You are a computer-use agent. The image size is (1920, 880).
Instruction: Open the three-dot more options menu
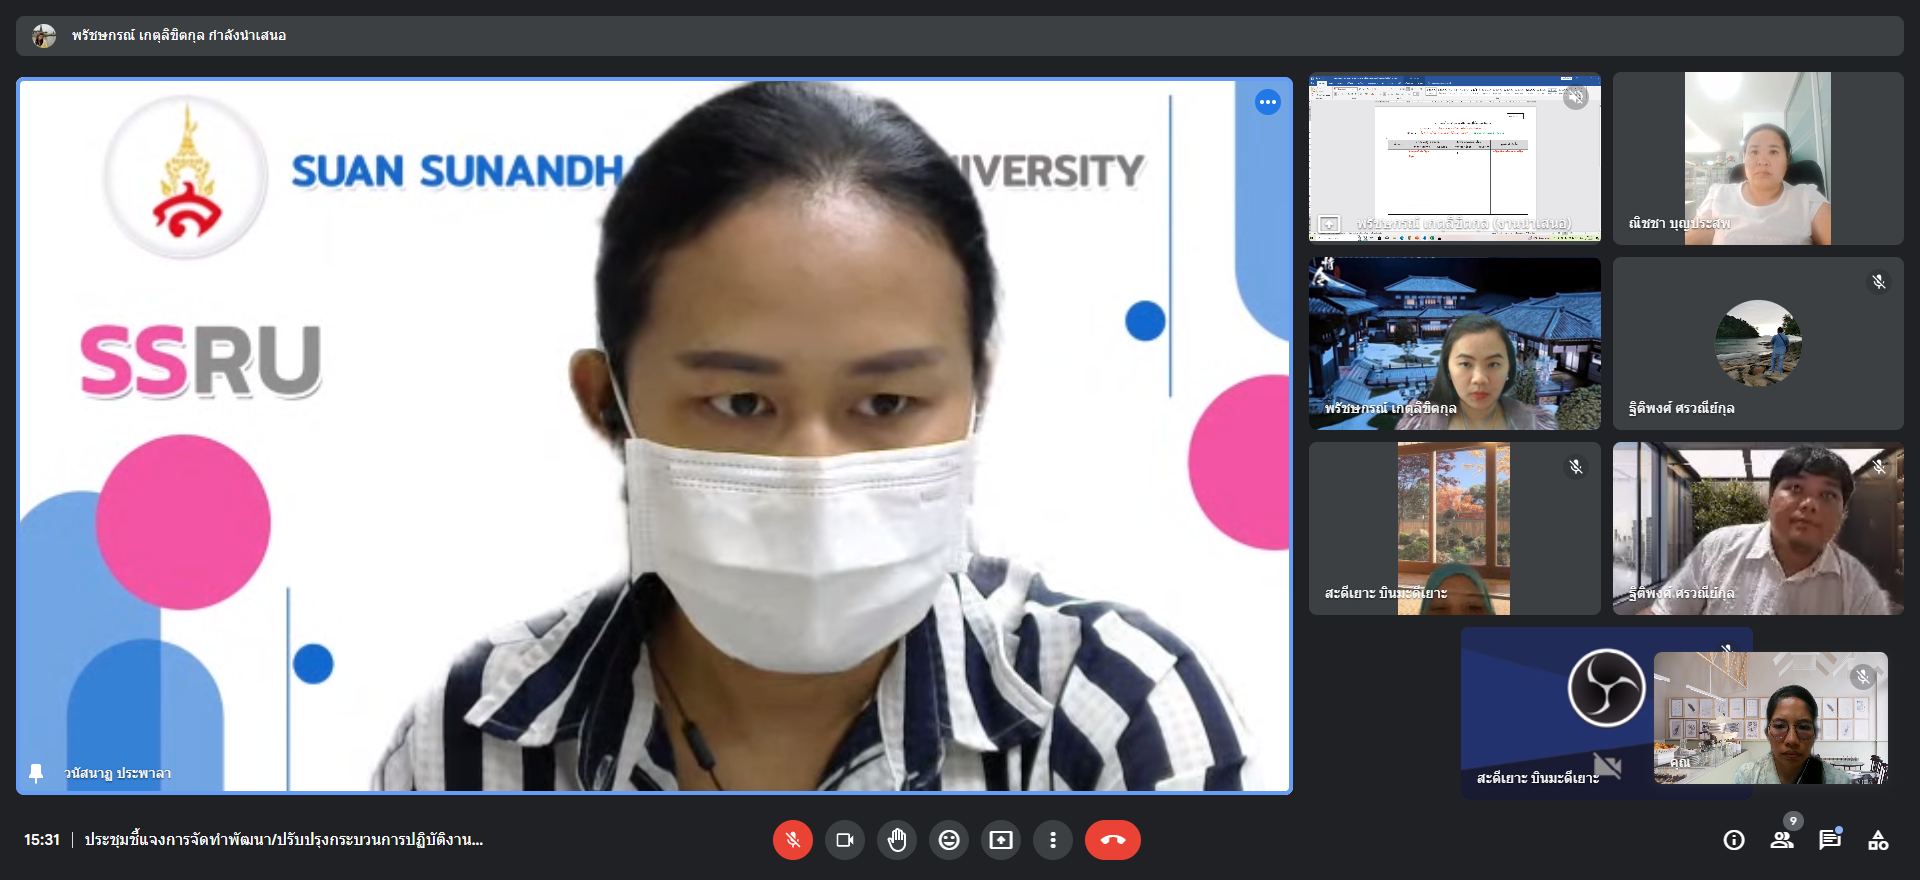tap(1053, 840)
